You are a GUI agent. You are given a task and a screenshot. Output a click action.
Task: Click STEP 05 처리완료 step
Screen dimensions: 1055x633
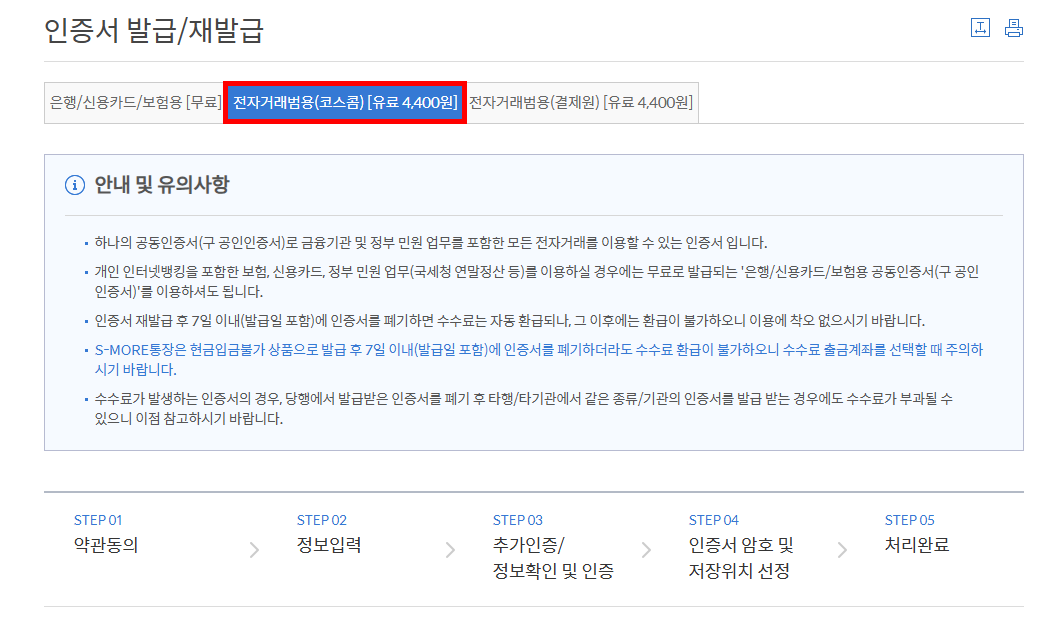click(916, 533)
